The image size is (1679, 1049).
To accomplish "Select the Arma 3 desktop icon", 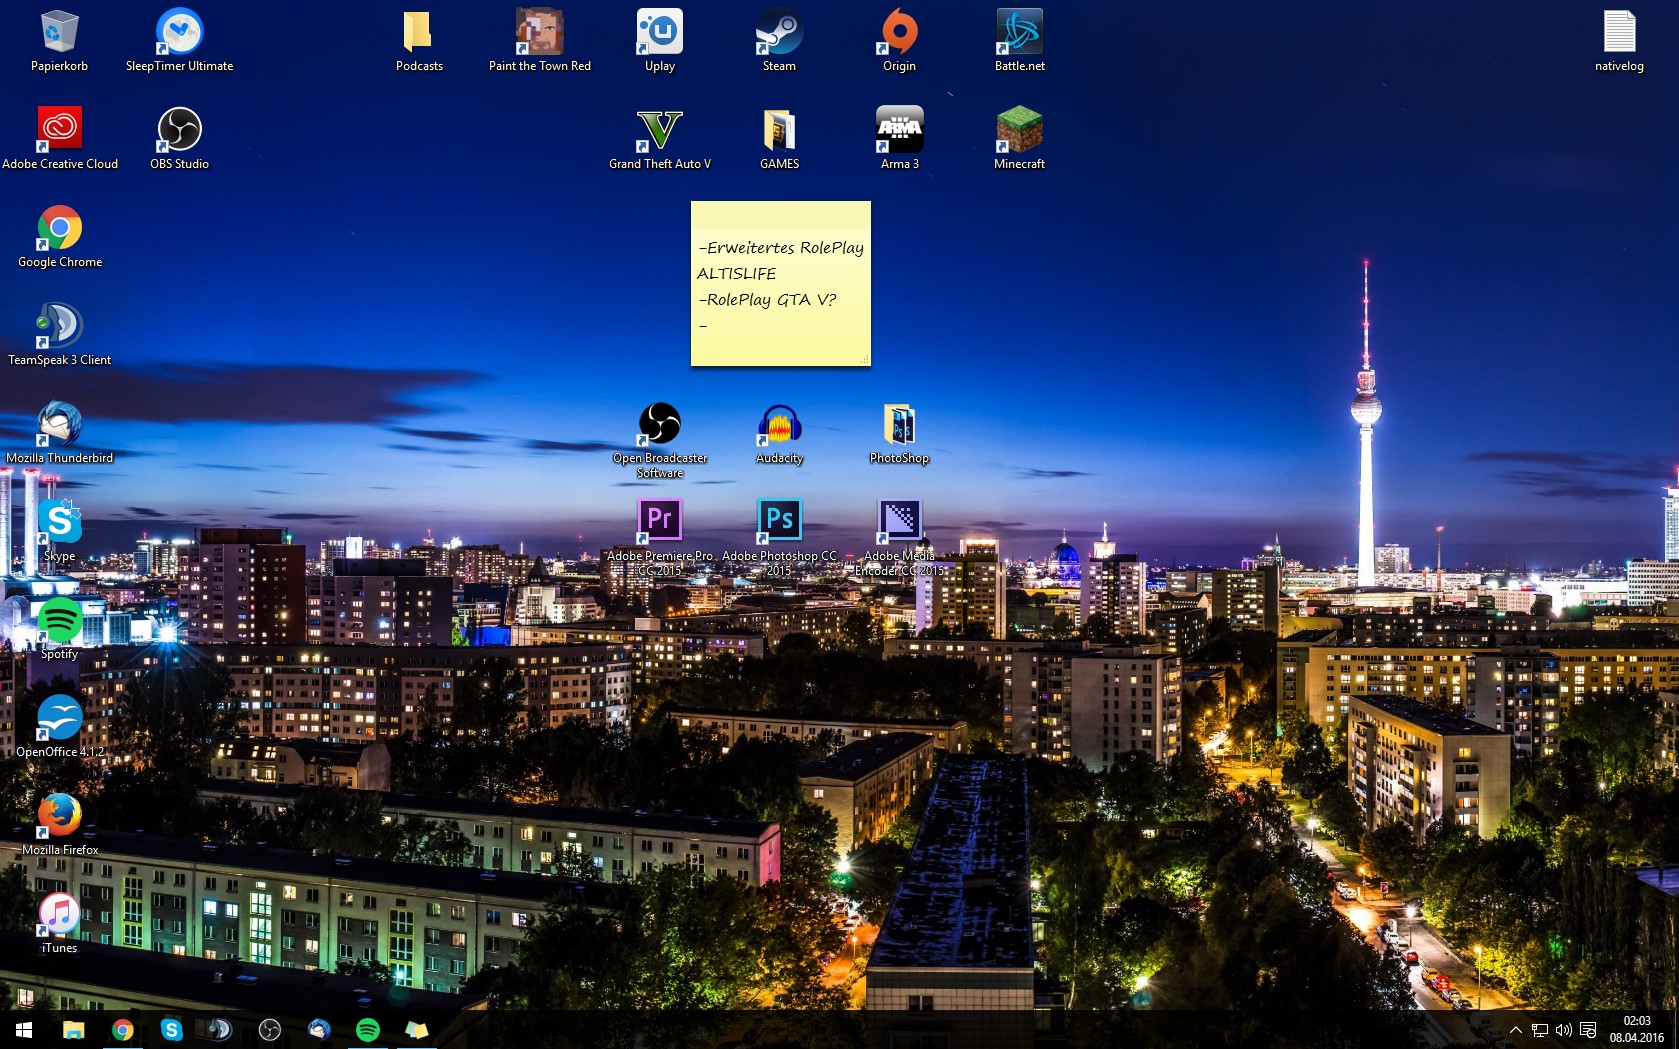I will point(899,132).
